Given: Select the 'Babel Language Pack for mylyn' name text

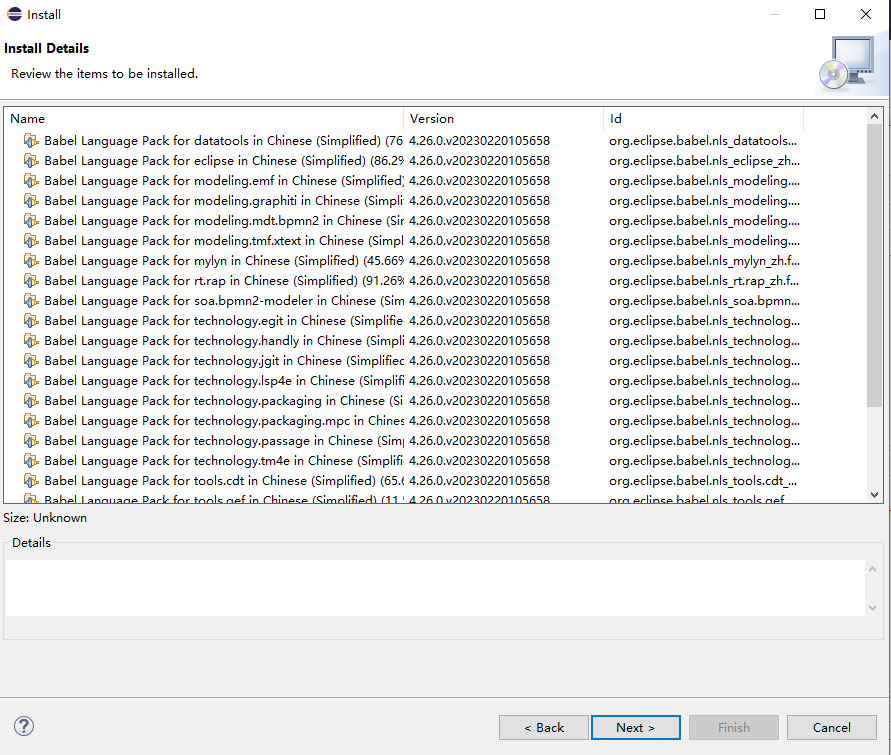Looking at the screenshot, I should [224, 261].
